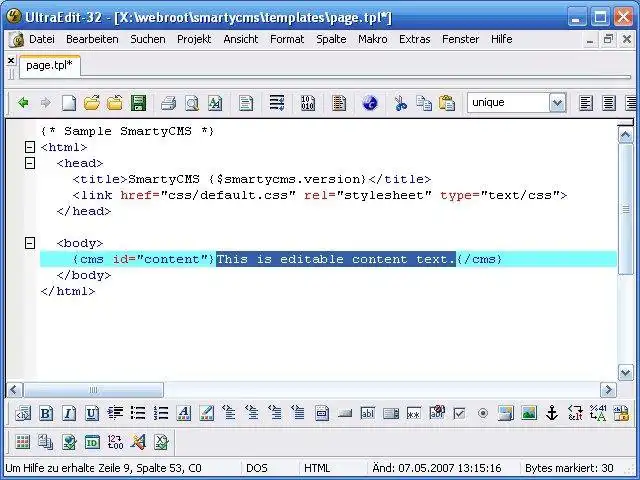Viewport: 640px width, 480px height.
Task: Click the colored table grid icon
Action: (x=23, y=442)
